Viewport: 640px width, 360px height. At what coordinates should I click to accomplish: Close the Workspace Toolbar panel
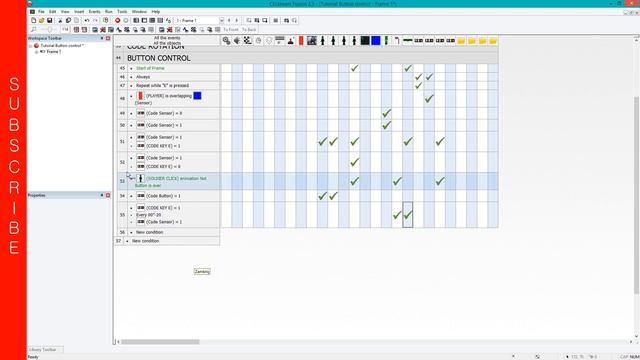coord(108,38)
